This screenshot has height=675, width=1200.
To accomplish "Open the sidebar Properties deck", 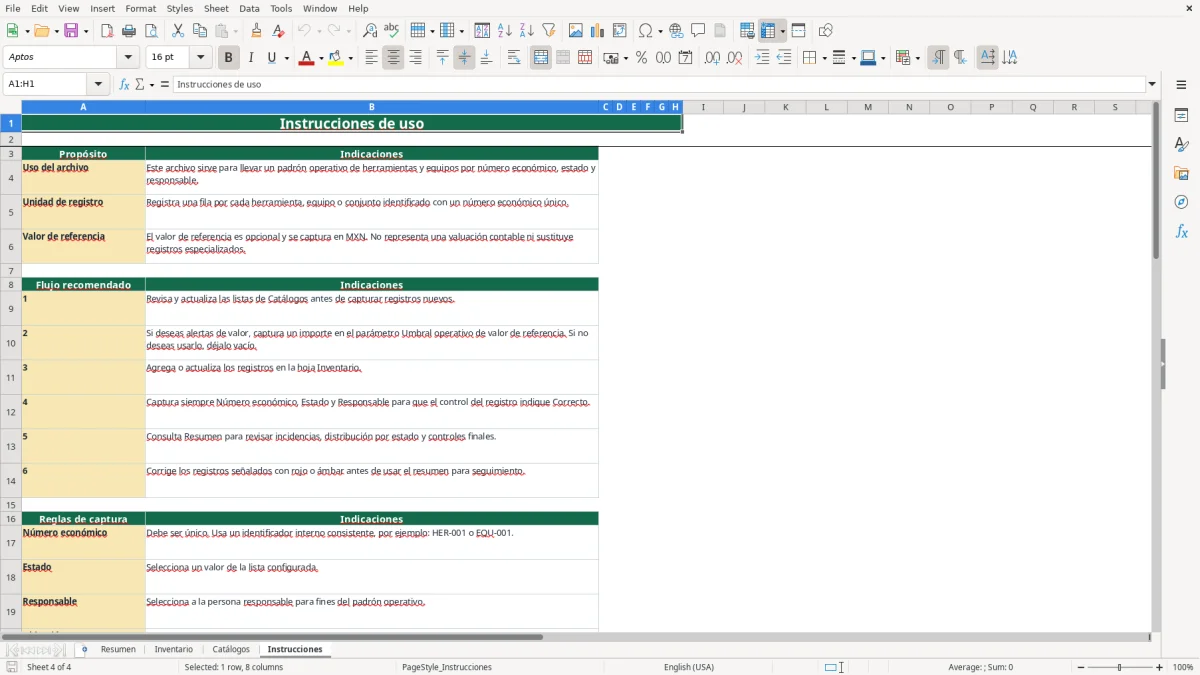I will click(1181, 116).
